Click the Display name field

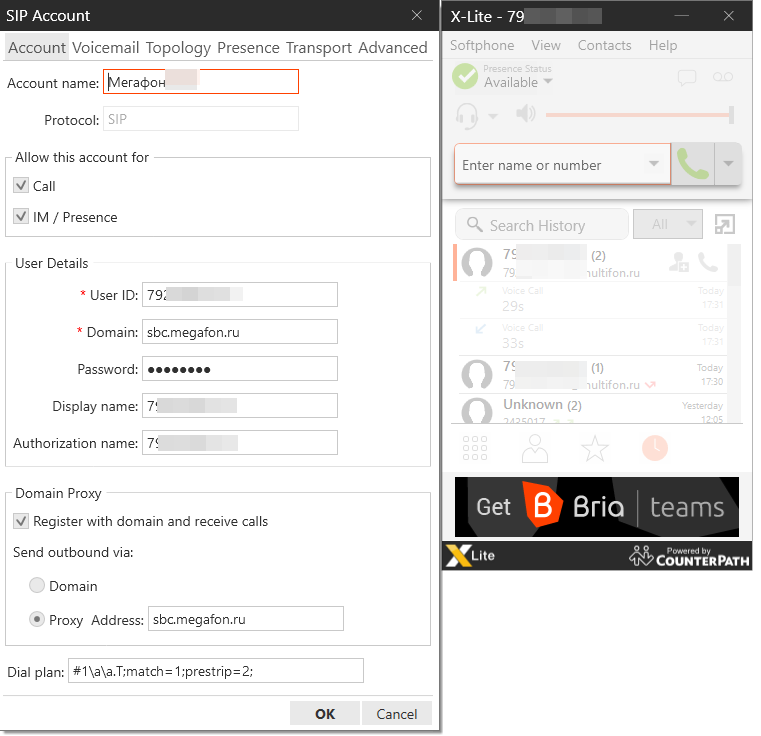(x=240, y=405)
